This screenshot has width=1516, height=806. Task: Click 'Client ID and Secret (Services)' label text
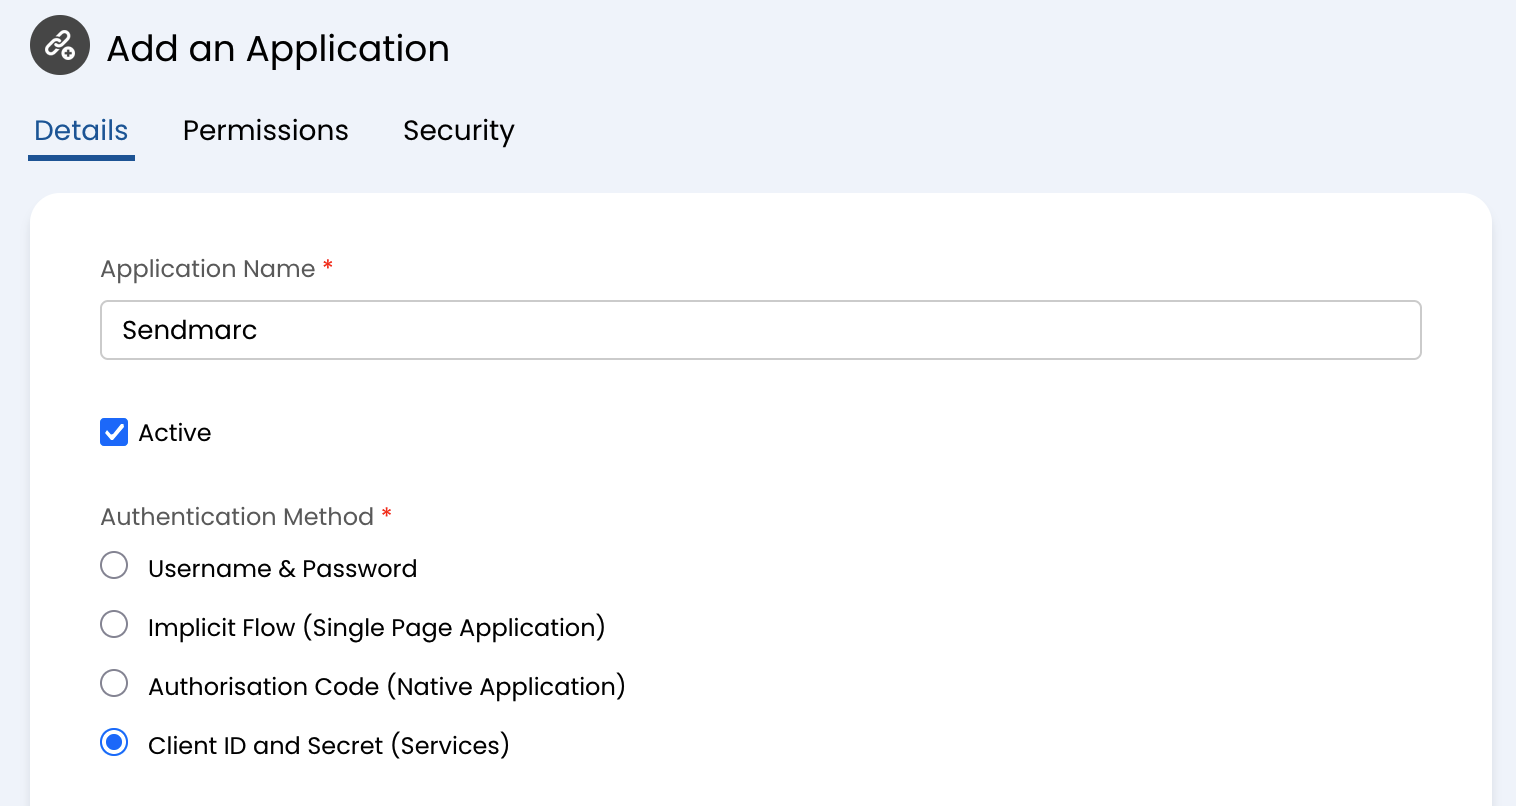point(328,746)
